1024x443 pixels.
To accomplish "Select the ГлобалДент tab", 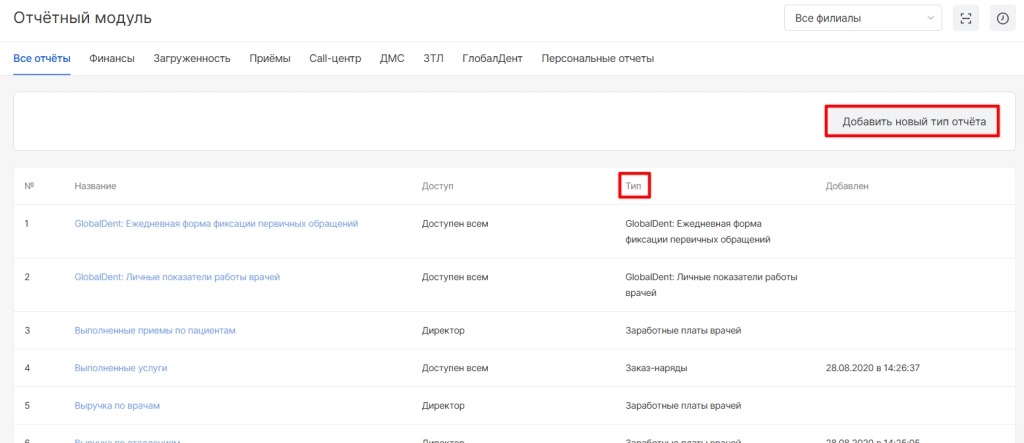I will (492, 58).
